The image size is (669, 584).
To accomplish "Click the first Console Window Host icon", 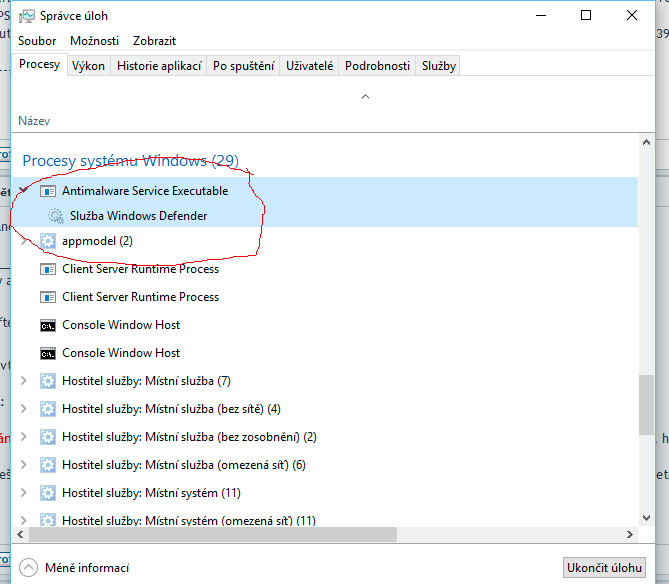I will (47, 325).
